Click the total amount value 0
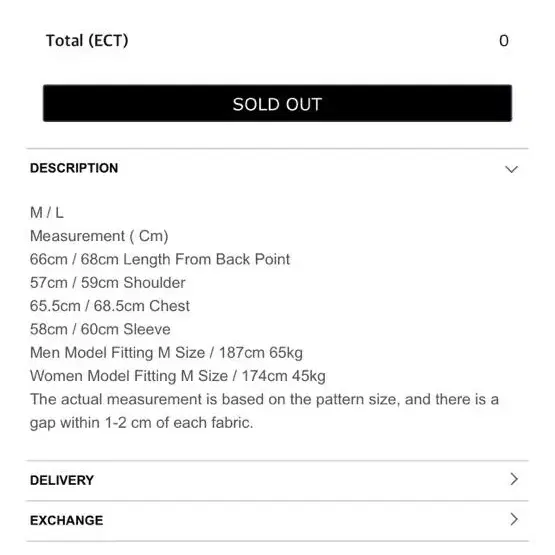 point(504,41)
